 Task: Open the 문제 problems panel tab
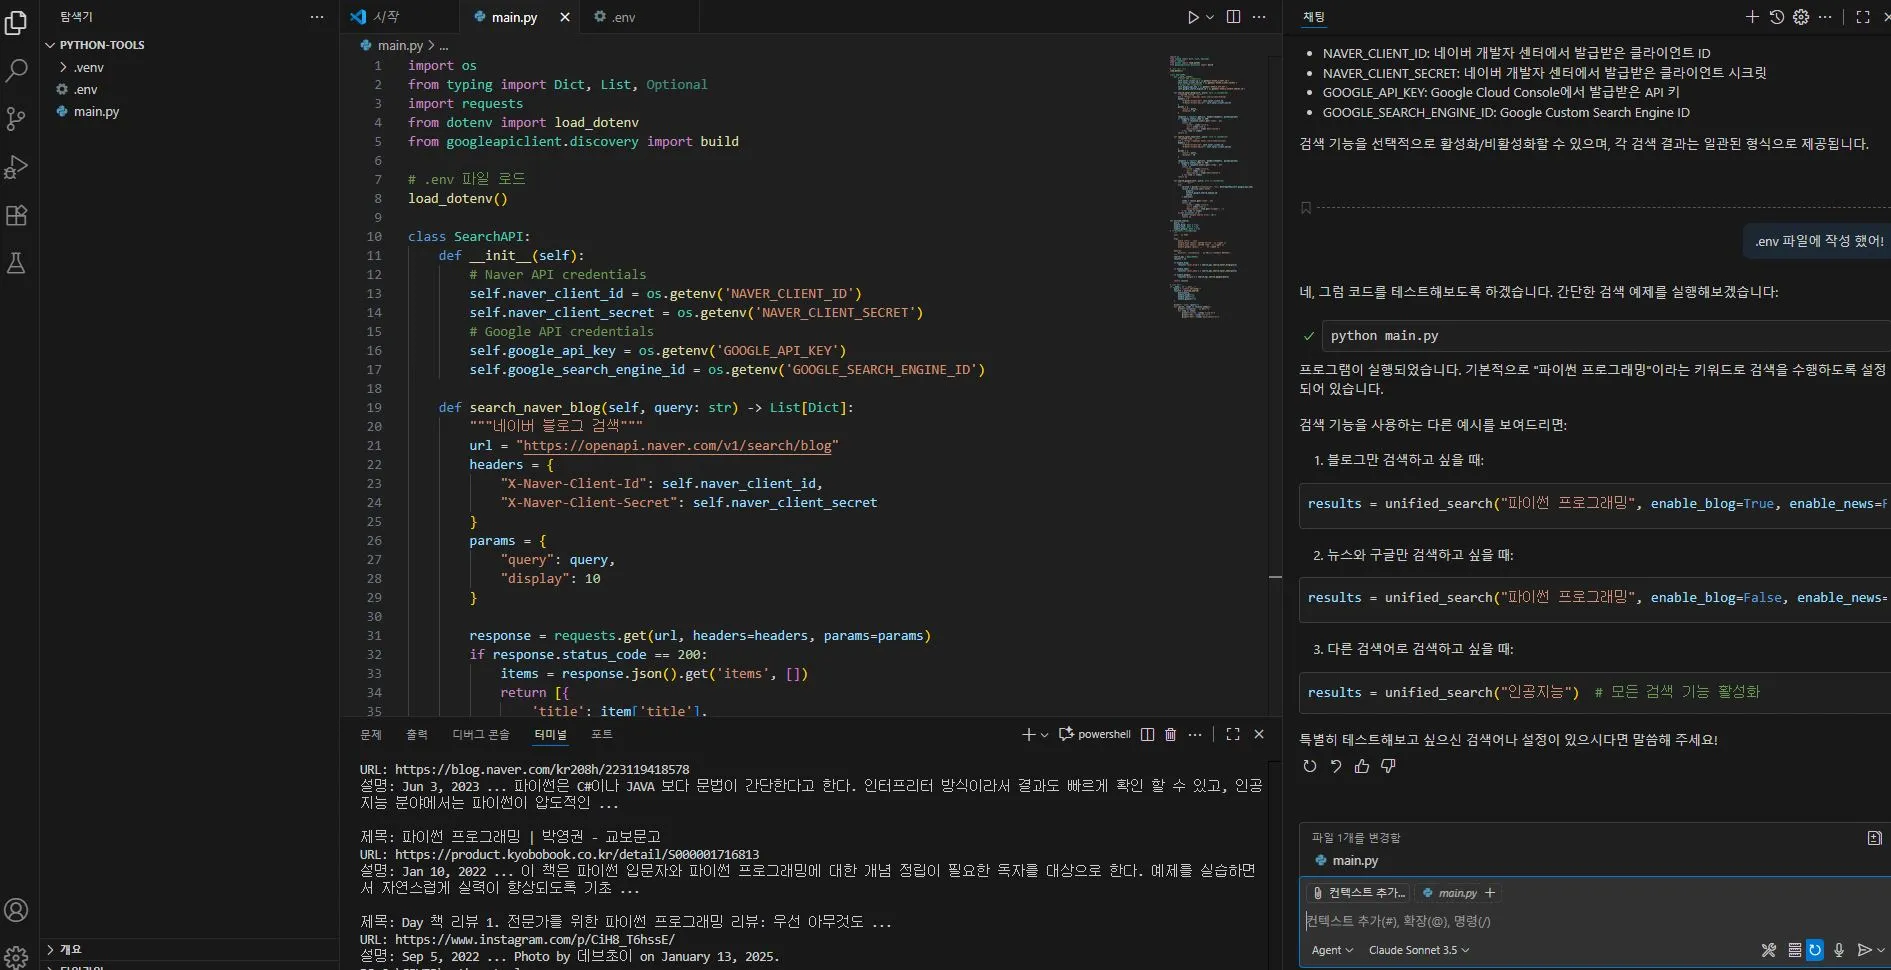371,734
